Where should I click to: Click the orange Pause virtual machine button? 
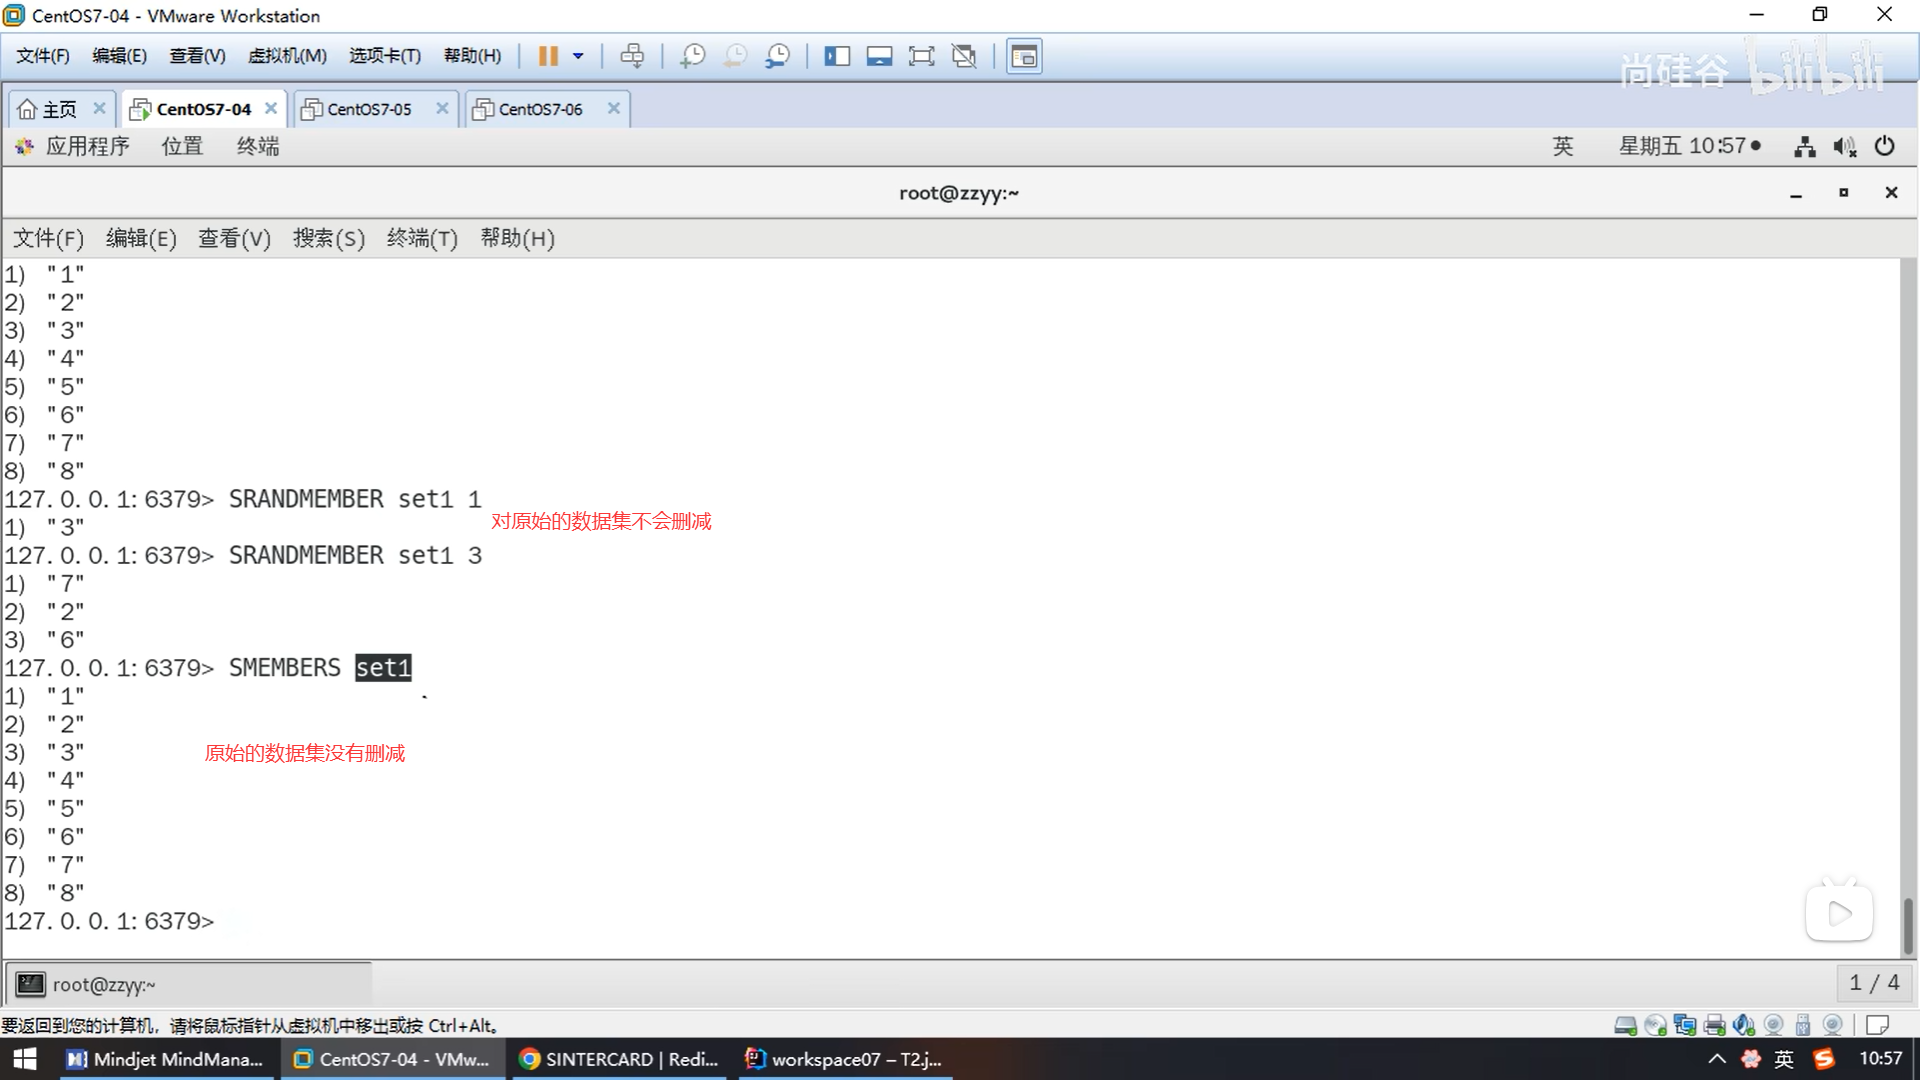coord(547,56)
